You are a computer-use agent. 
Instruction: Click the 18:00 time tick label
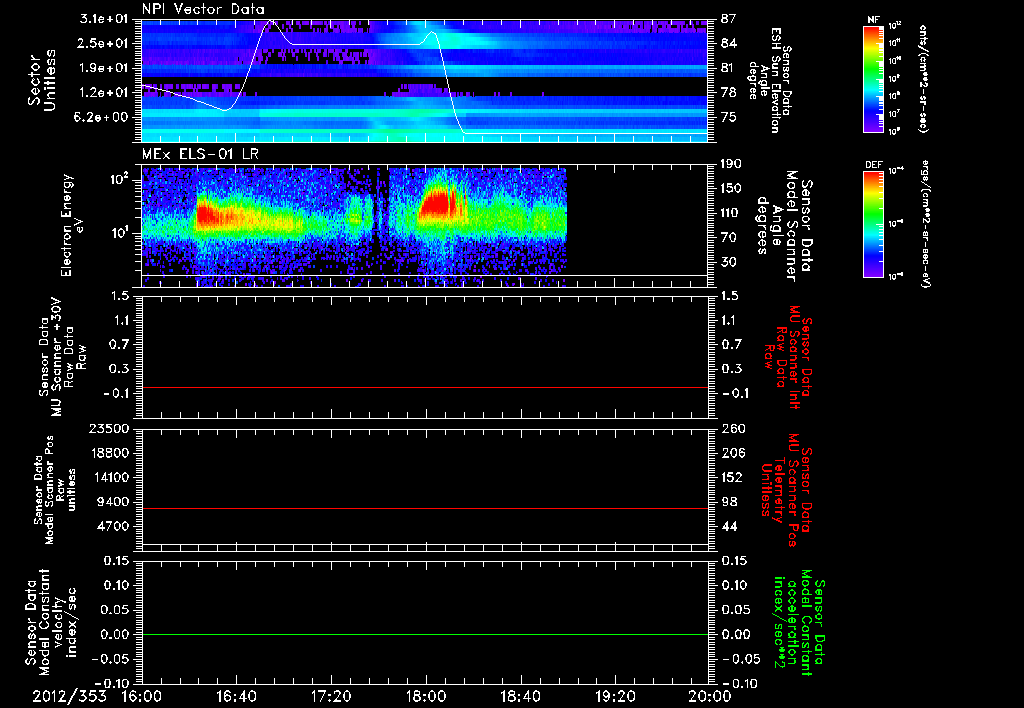coord(426,696)
